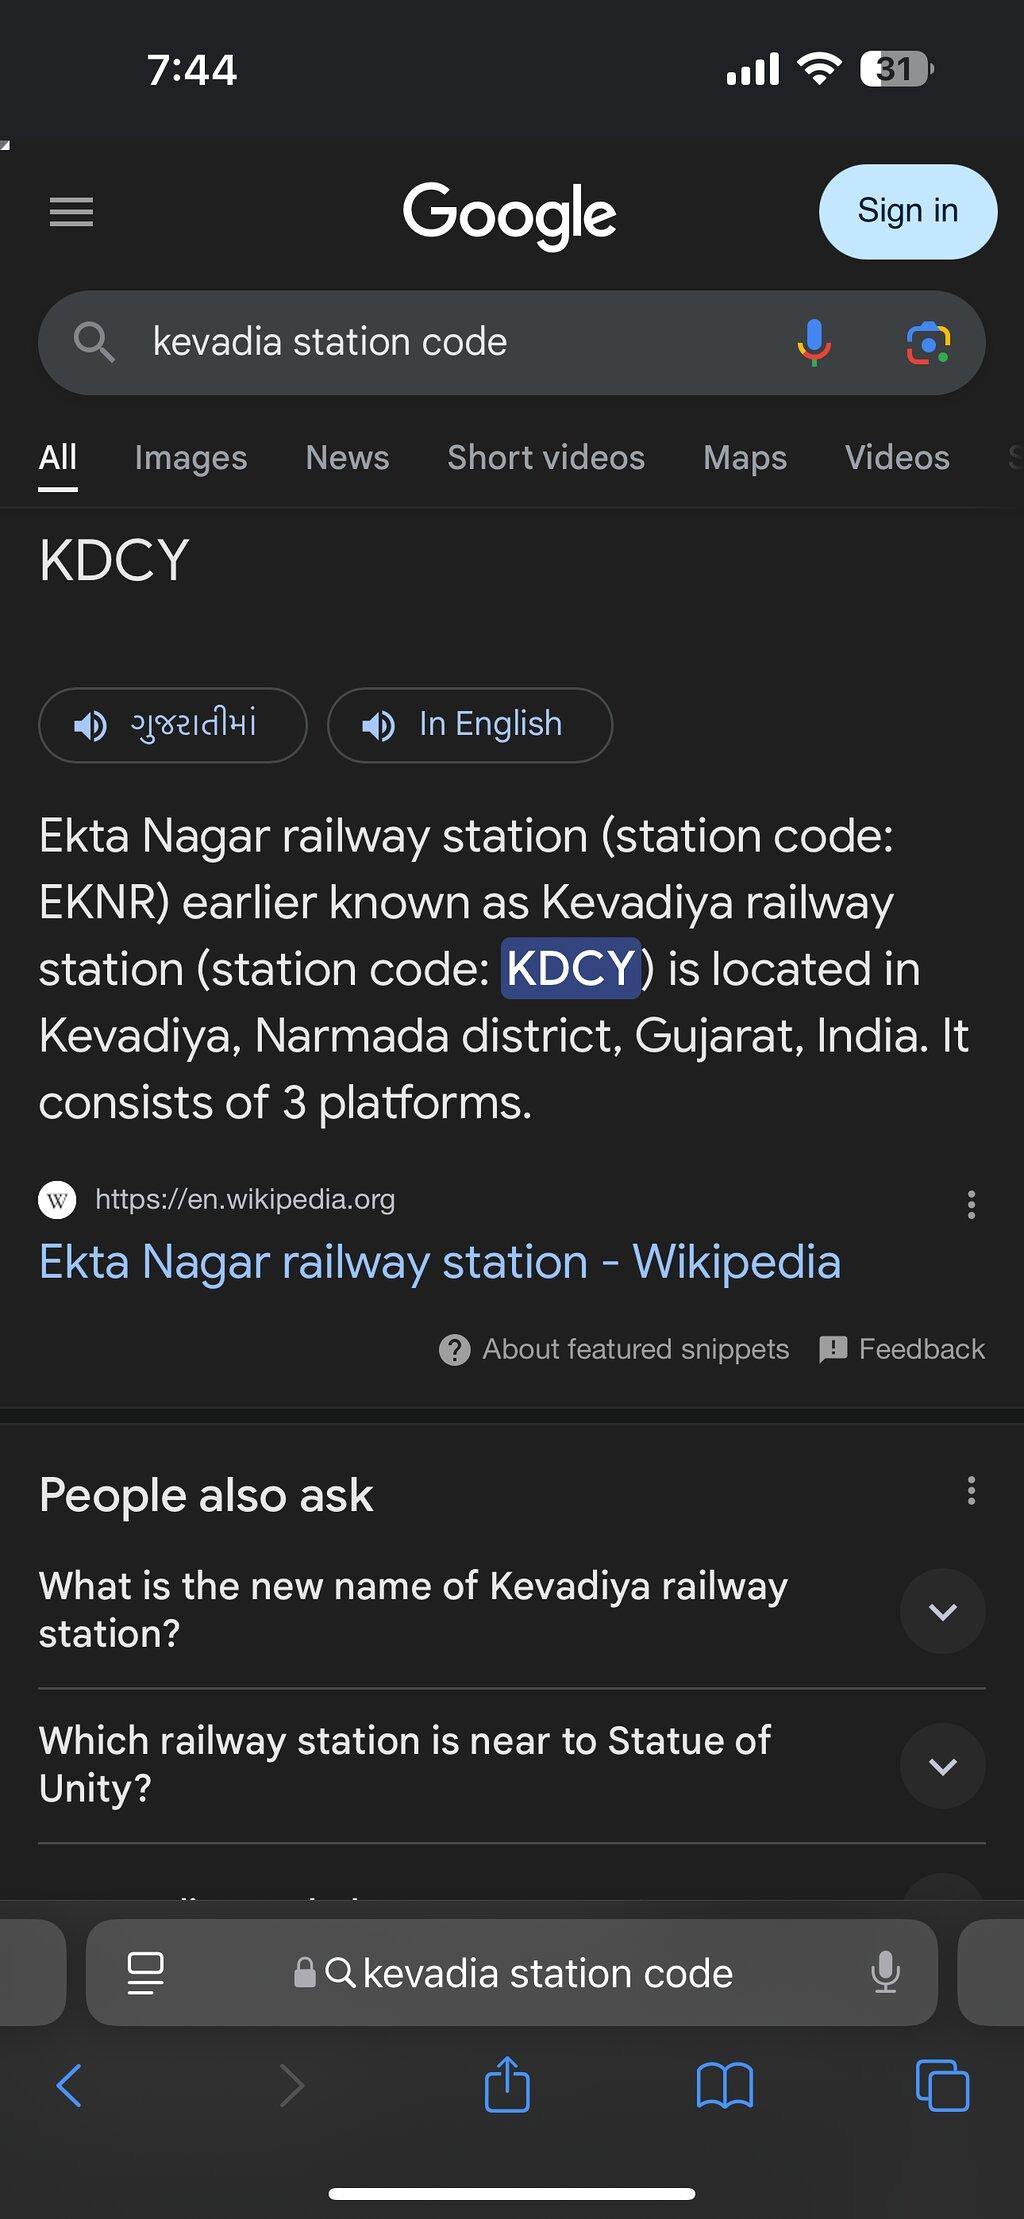This screenshot has width=1024, height=2219.
Task: Select the Maps tab
Action: tap(745, 458)
